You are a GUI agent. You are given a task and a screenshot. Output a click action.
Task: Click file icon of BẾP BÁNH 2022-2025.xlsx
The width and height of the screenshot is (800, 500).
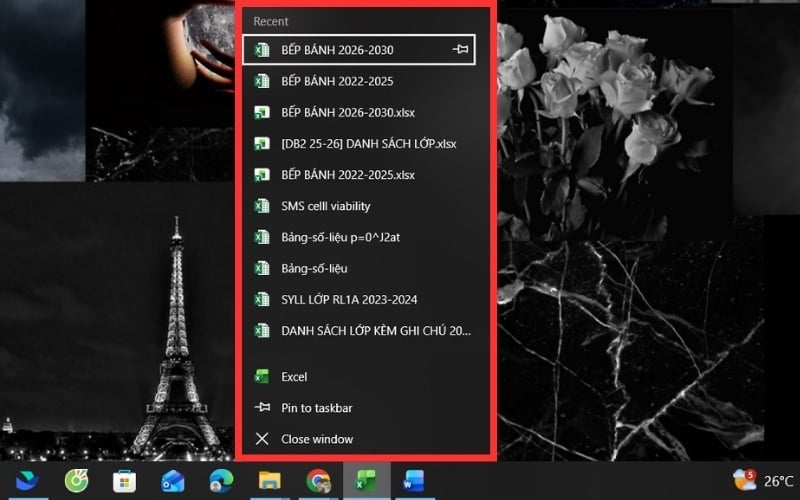coord(262,174)
